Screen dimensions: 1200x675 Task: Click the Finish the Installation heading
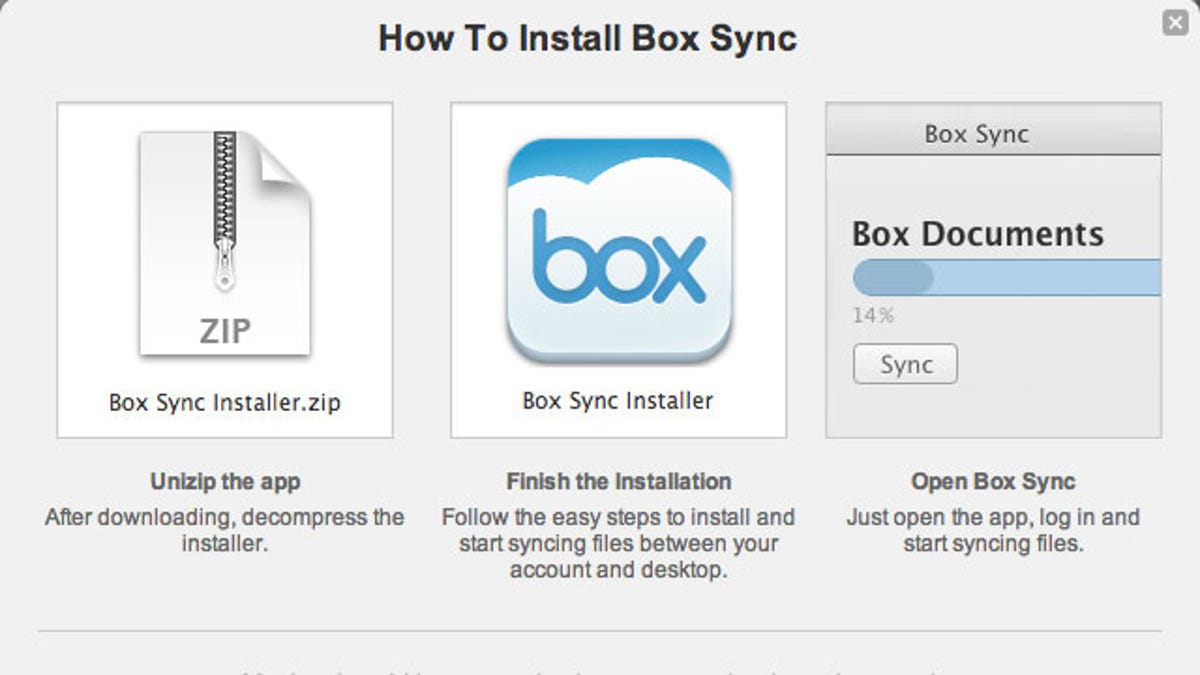pos(619,482)
